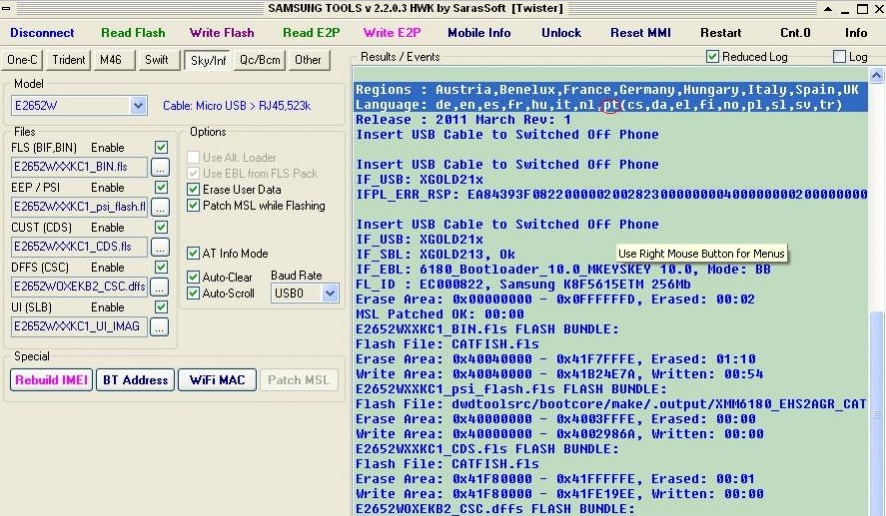This screenshot has width=886, height=516.
Task: Click the E2652WXXKC1_BIN.fls file field
Action: 79,167
